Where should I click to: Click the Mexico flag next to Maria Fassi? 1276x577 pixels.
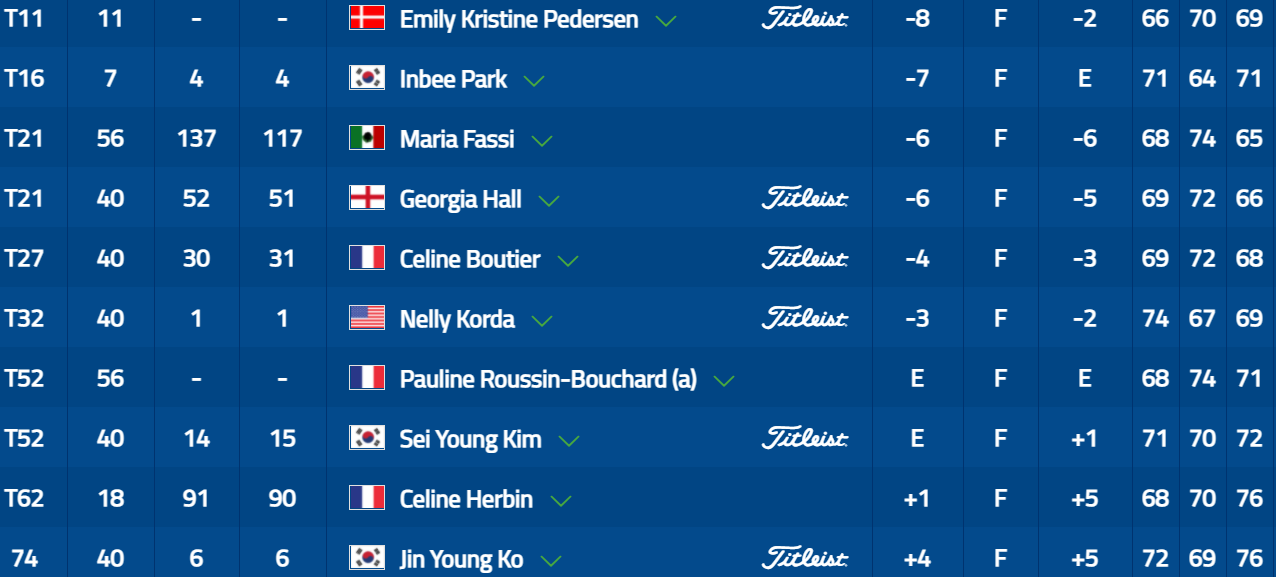(367, 138)
